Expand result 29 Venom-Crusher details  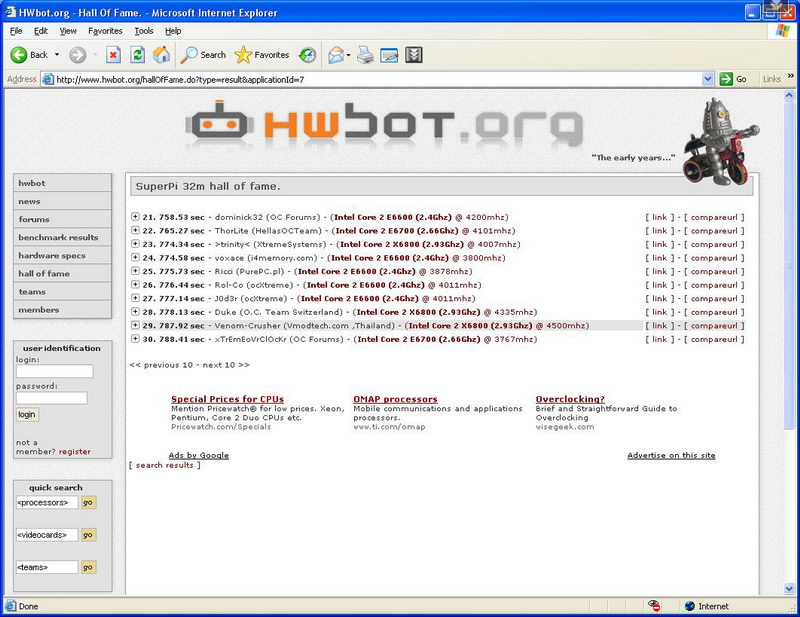[x=135, y=325]
